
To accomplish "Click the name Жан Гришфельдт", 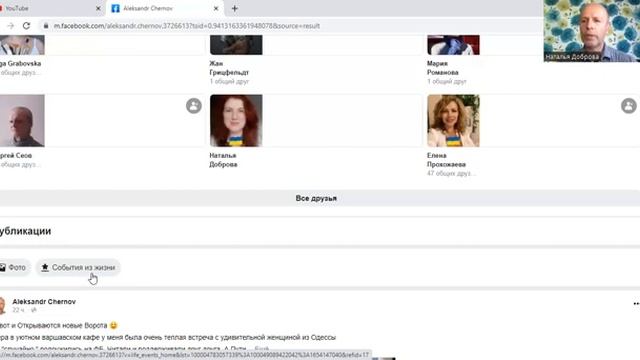I will (x=229, y=68).
